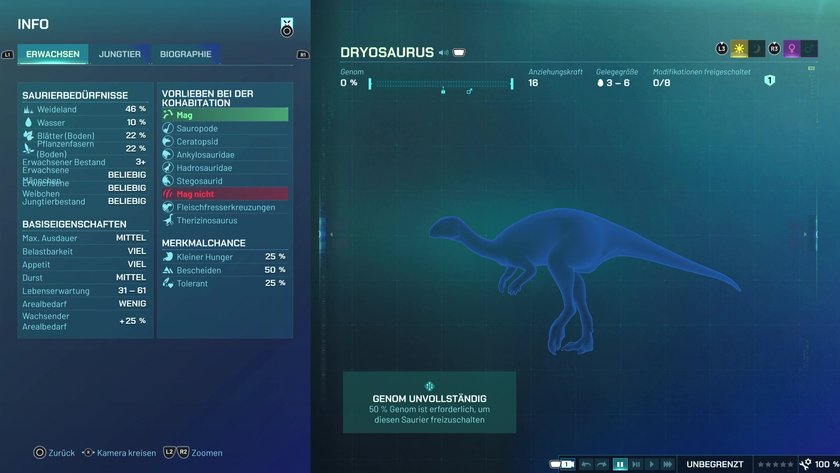Play the Dryosaurus sound speaker icon
Image resolution: width=840 pixels, height=473 pixels.
(x=444, y=52)
